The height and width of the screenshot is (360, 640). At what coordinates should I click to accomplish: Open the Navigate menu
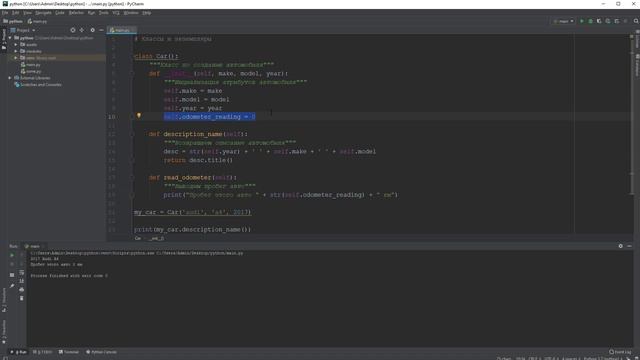tap(43, 13)
